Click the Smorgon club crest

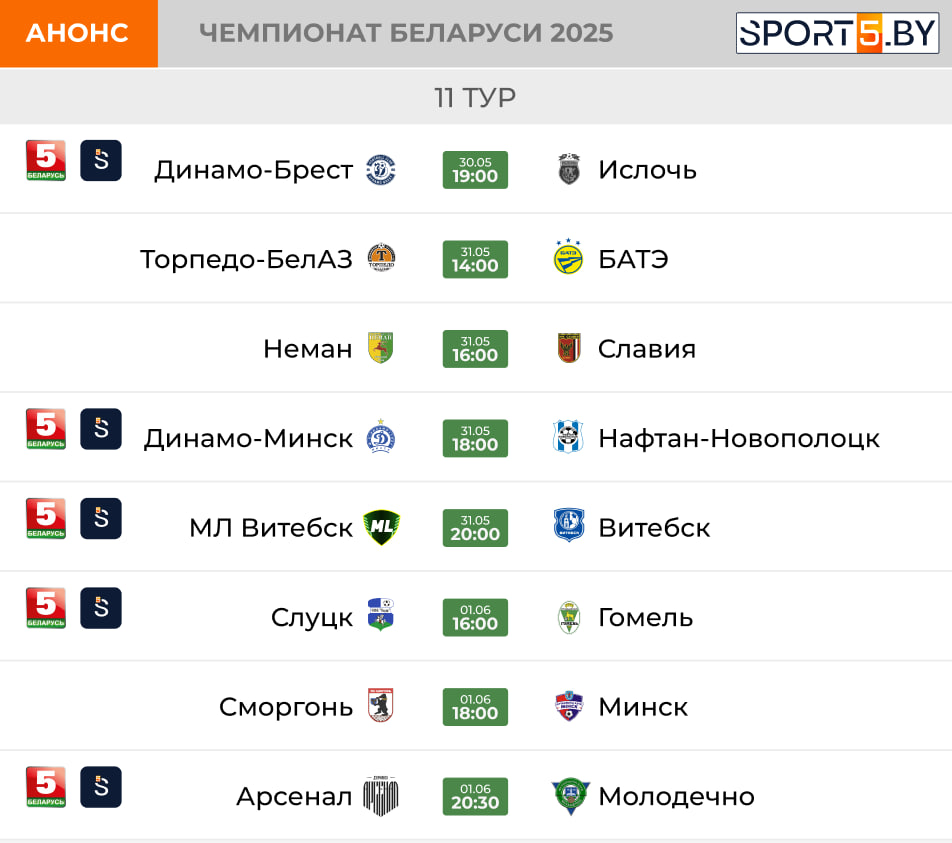pos(381,705)
